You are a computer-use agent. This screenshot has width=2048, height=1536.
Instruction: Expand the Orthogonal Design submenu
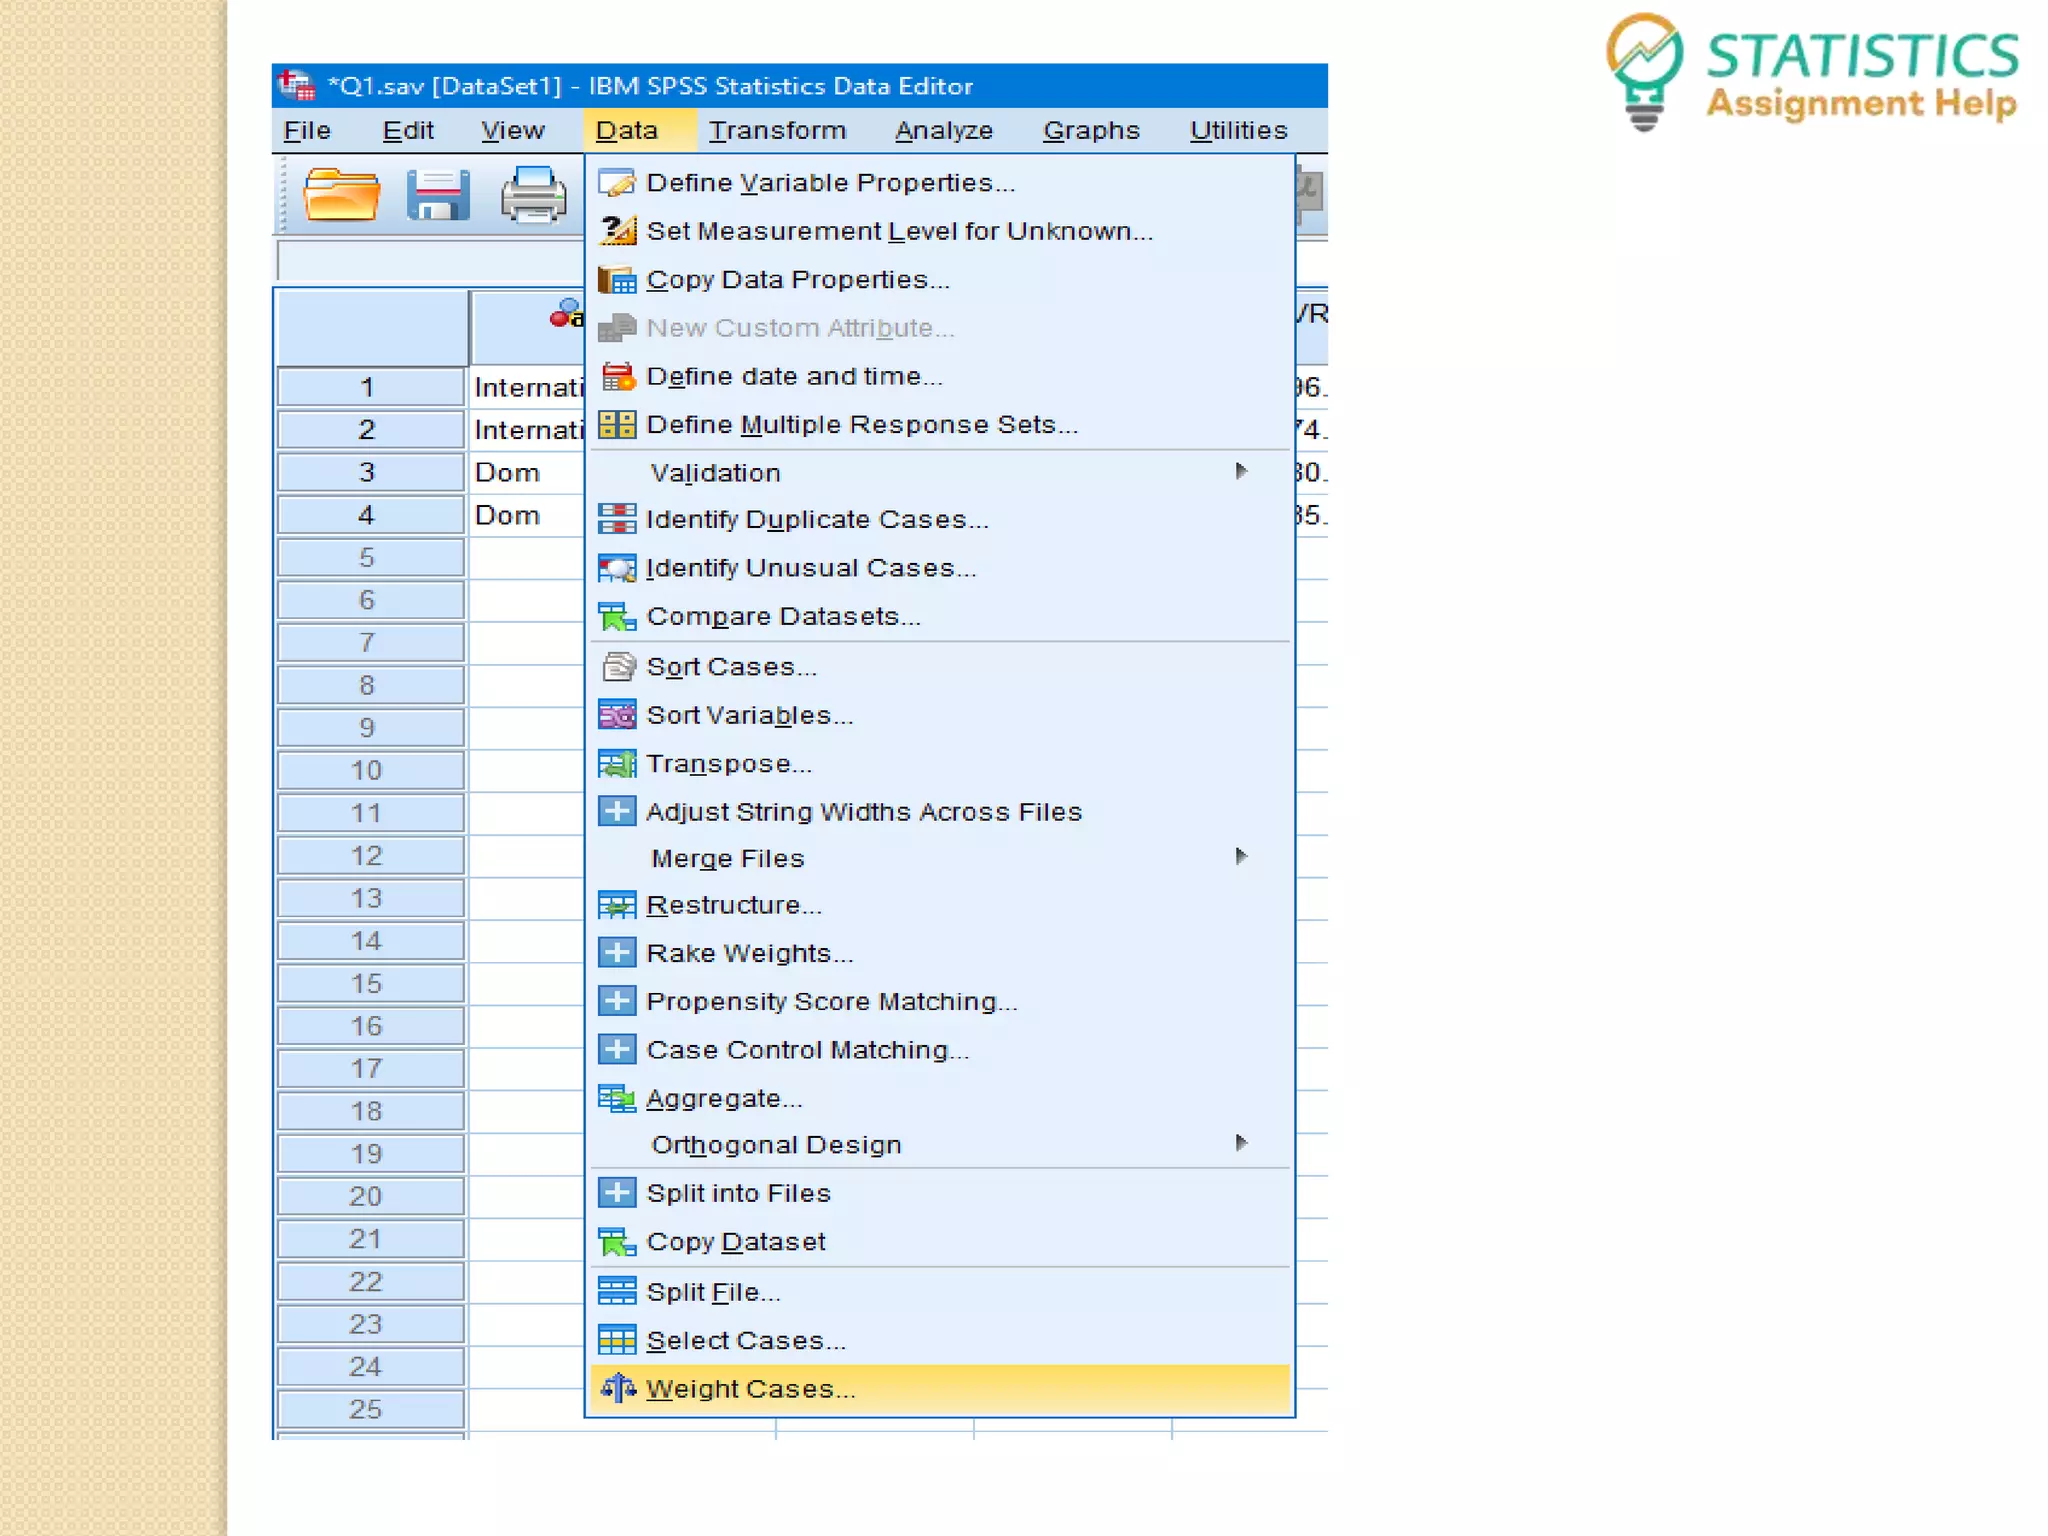(1241, 1143)
